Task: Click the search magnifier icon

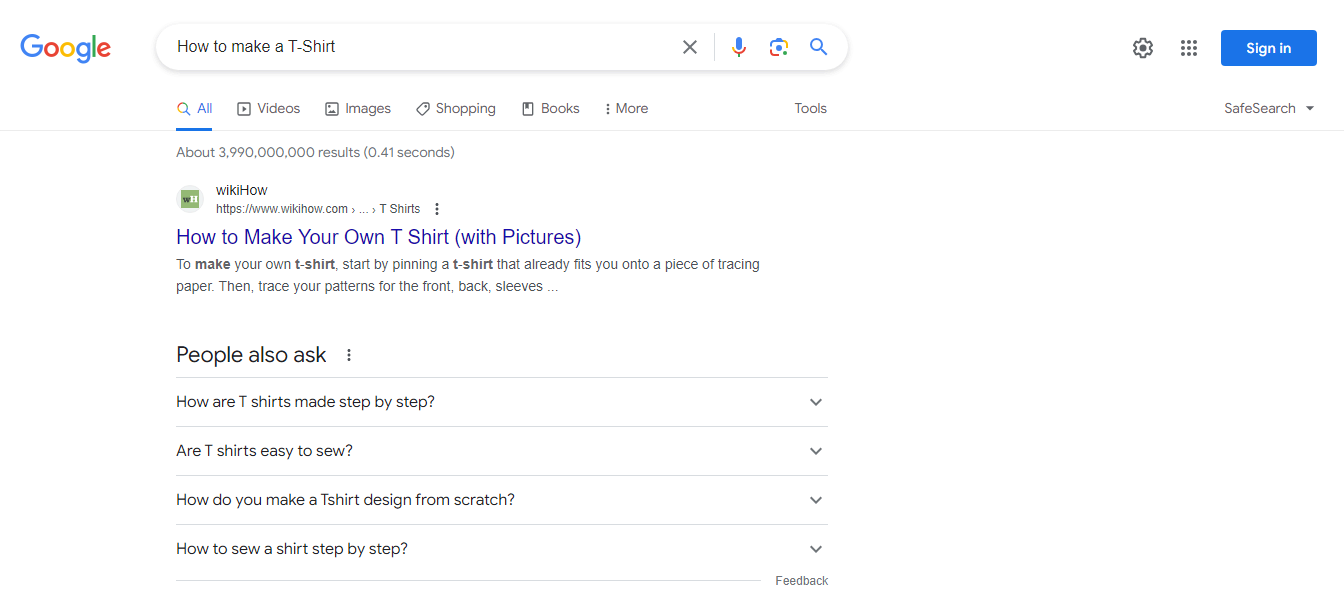Action: pos(818,46)
